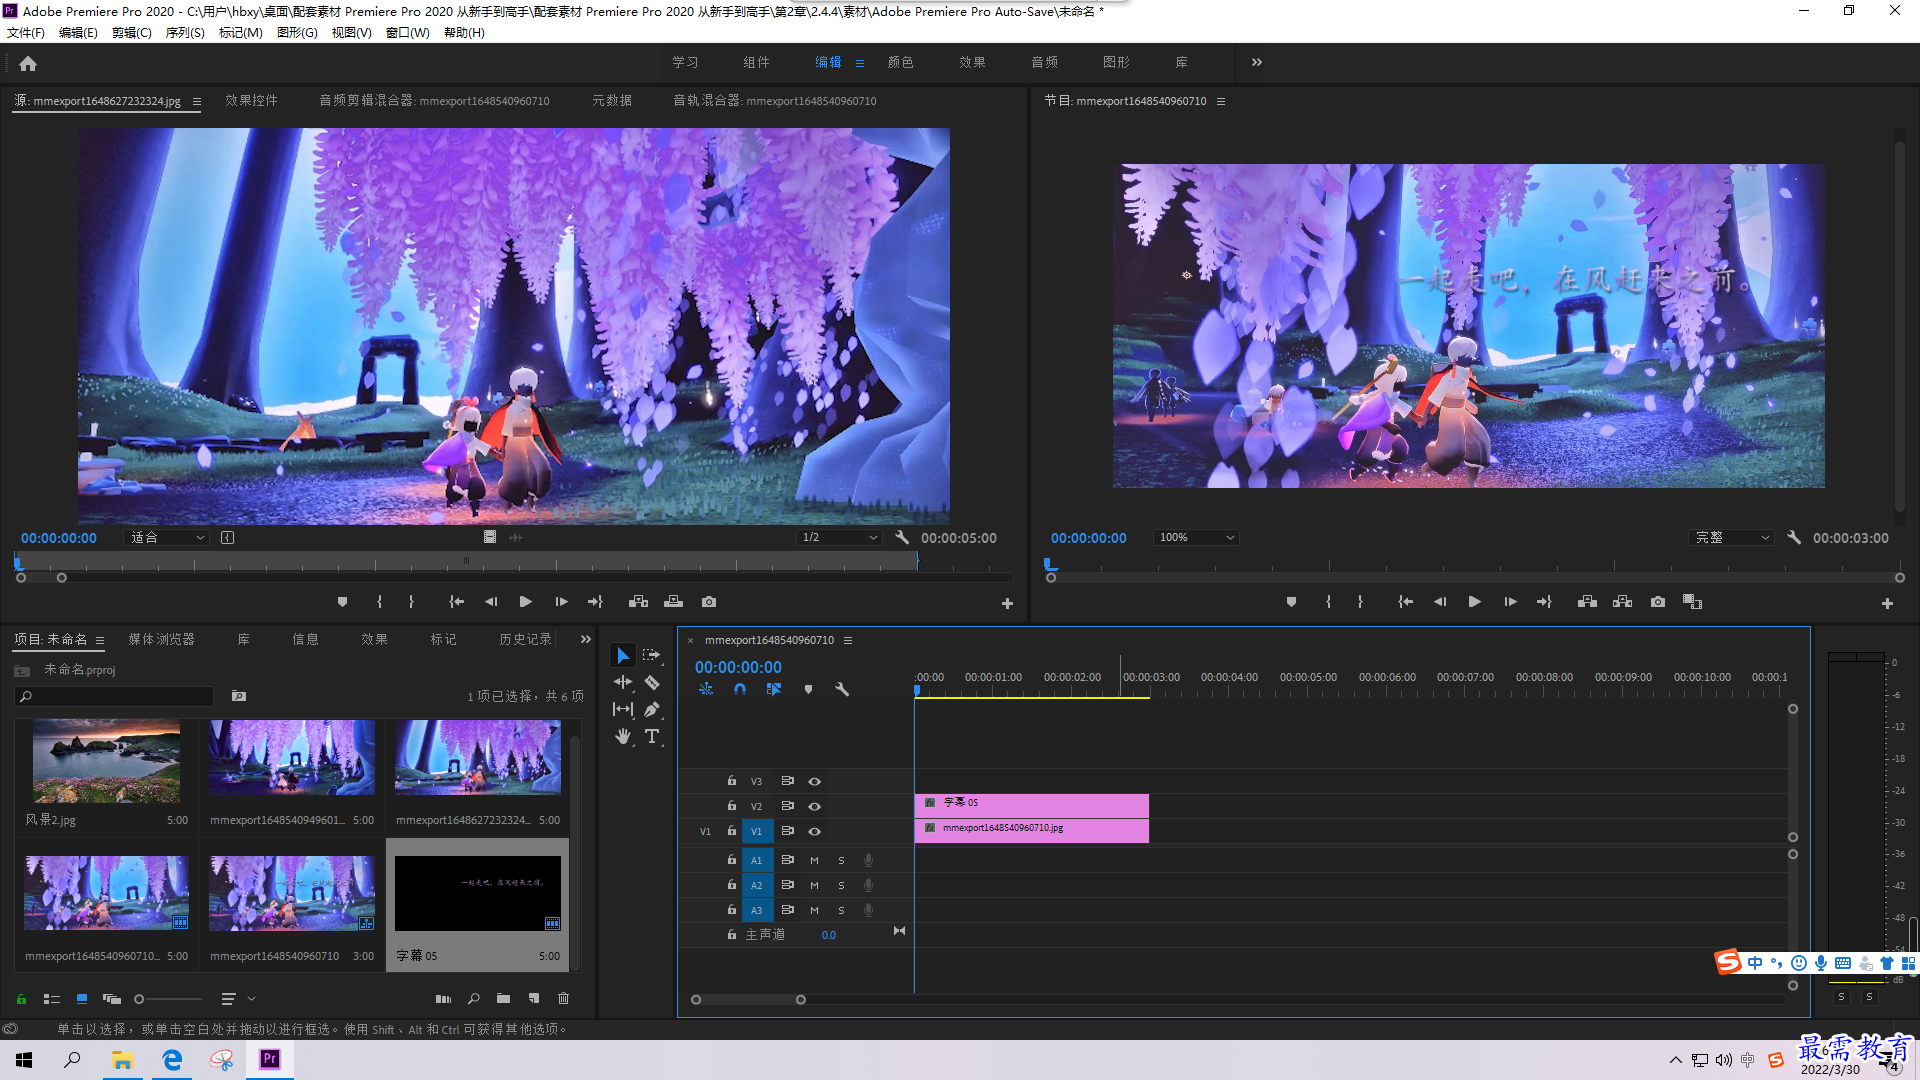This screenshot has height=1080, width=1920.
Task: Open the 窗口(W) menu
Action: (407, 33)
